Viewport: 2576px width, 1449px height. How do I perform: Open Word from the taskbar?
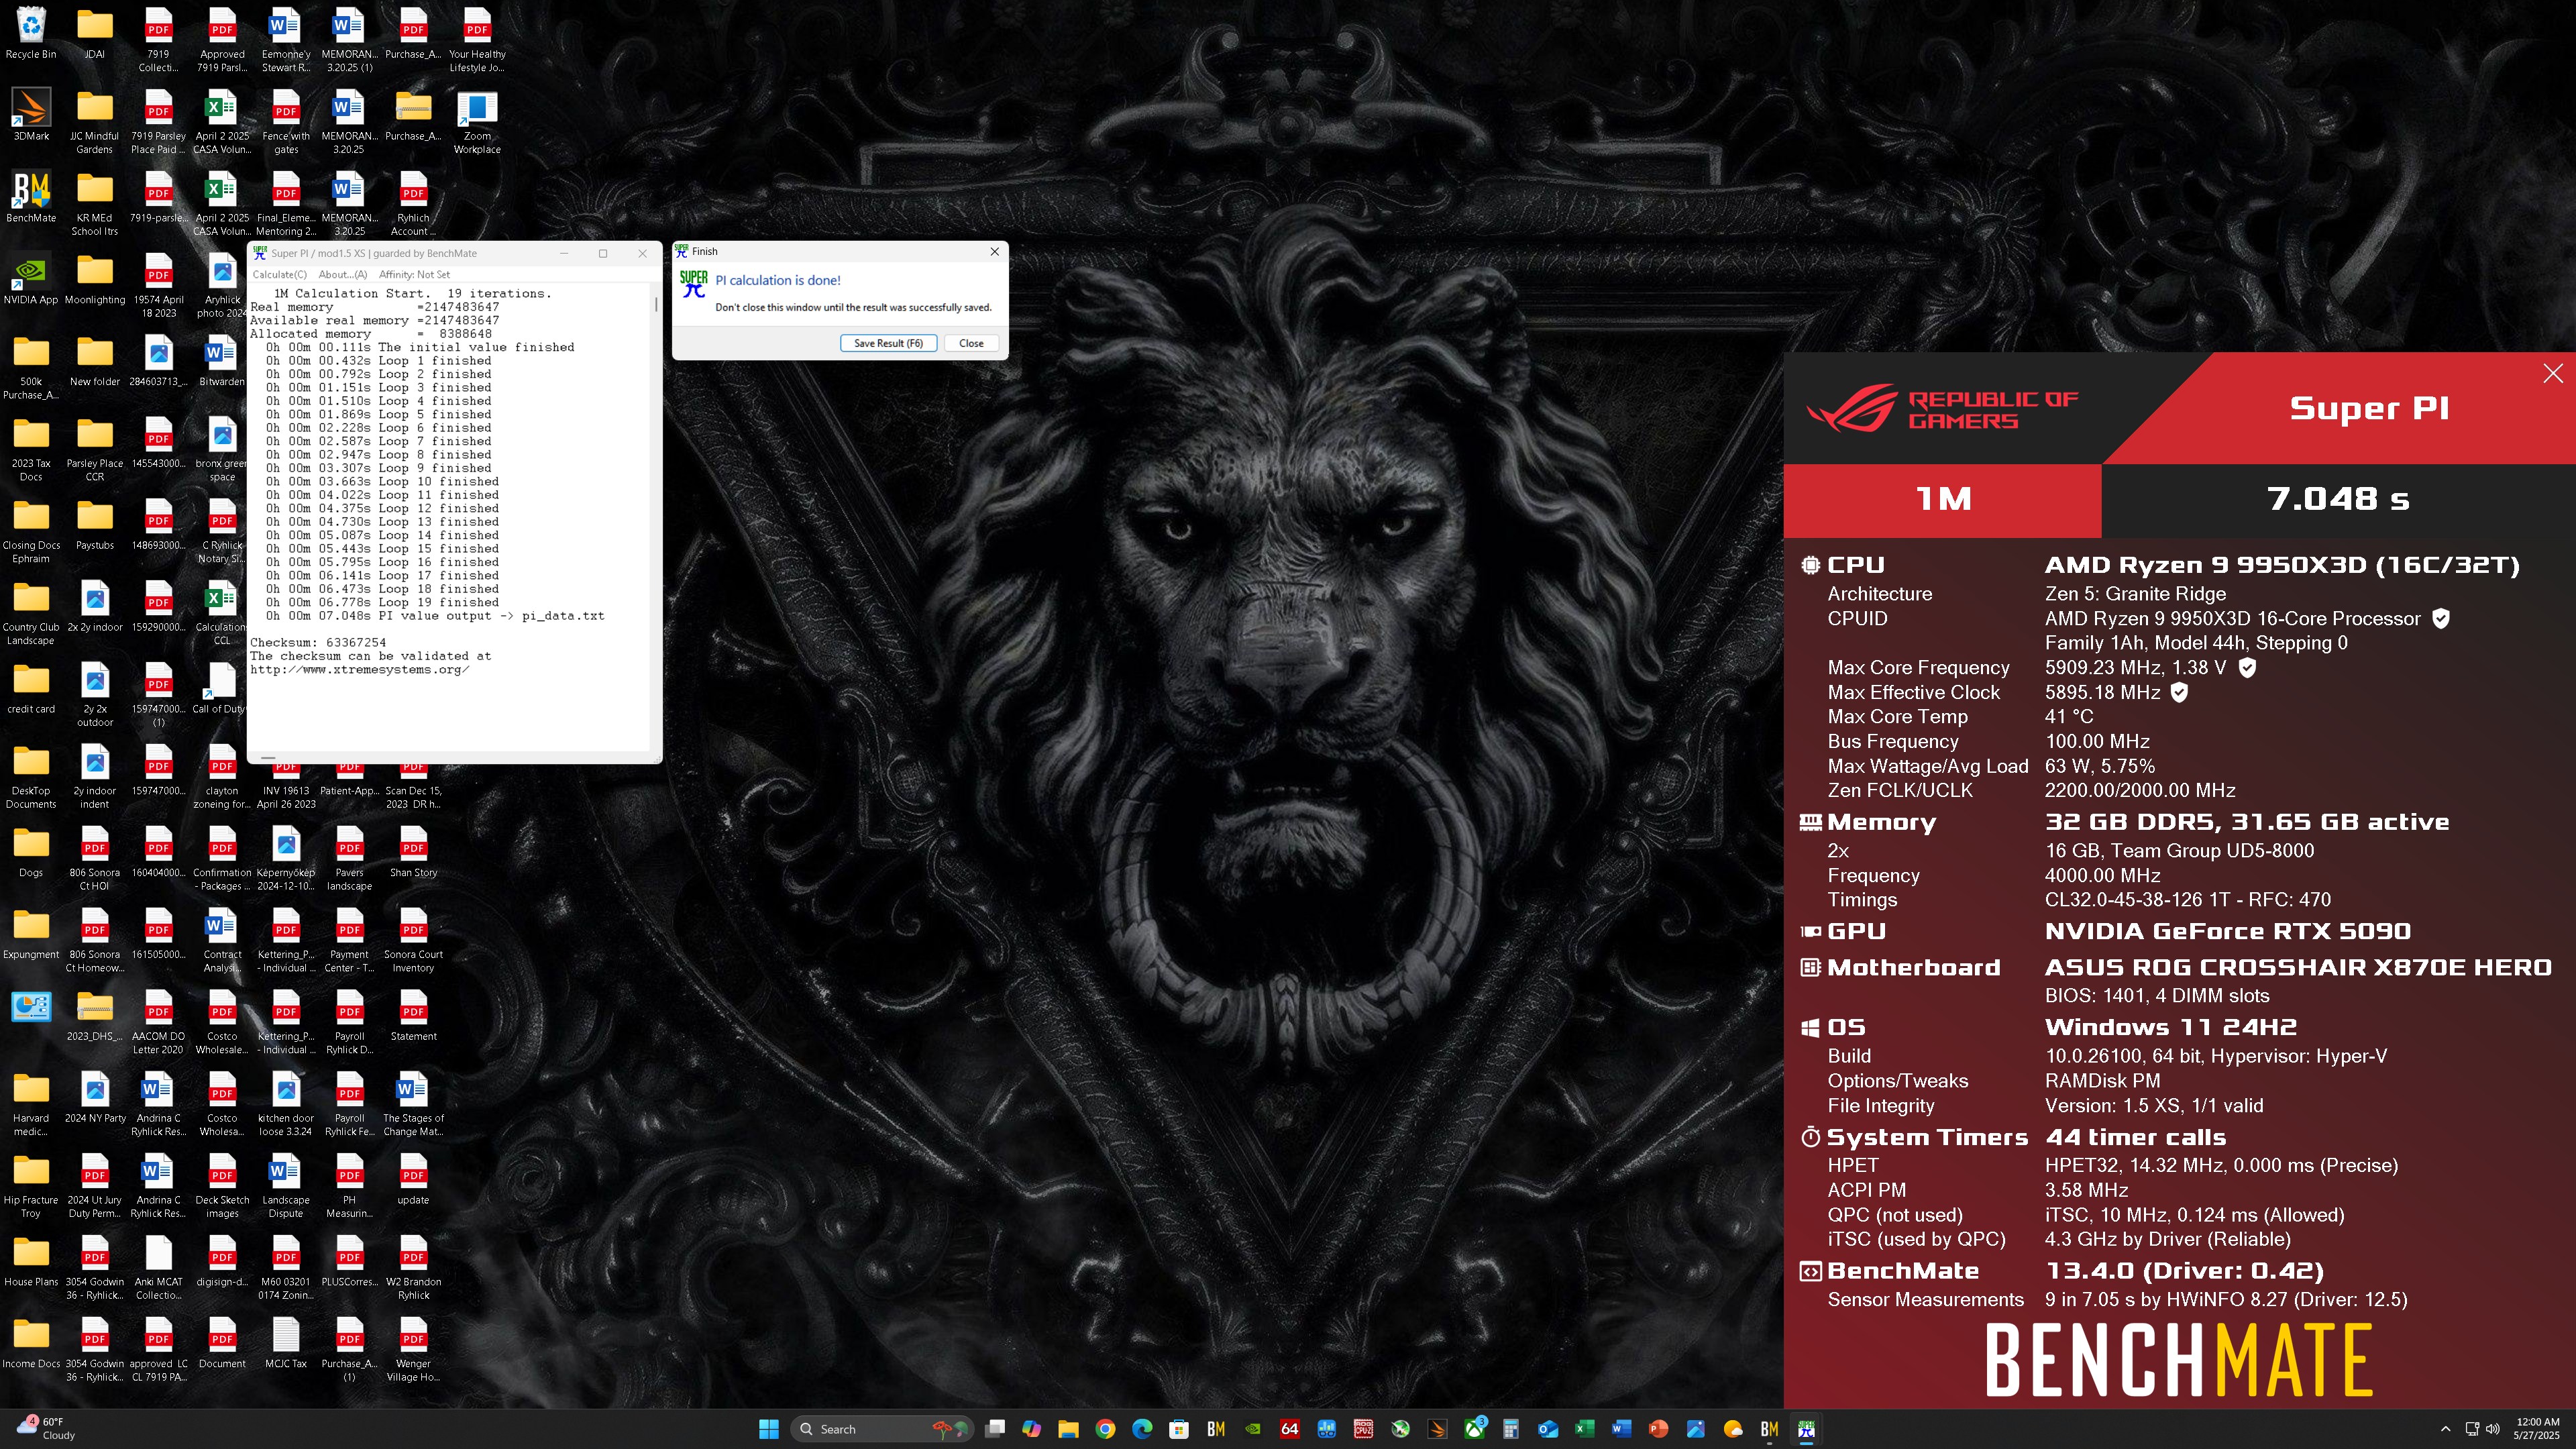(x=1622, y=1429)
